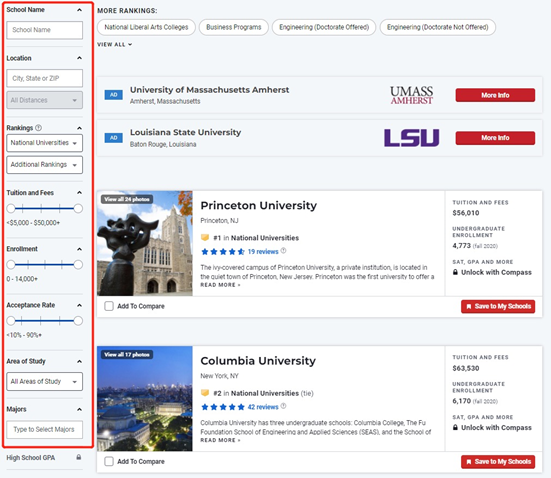Screen dimensions: 551x478
Task: Open the Columbia University title link
Action: (258, 361)
